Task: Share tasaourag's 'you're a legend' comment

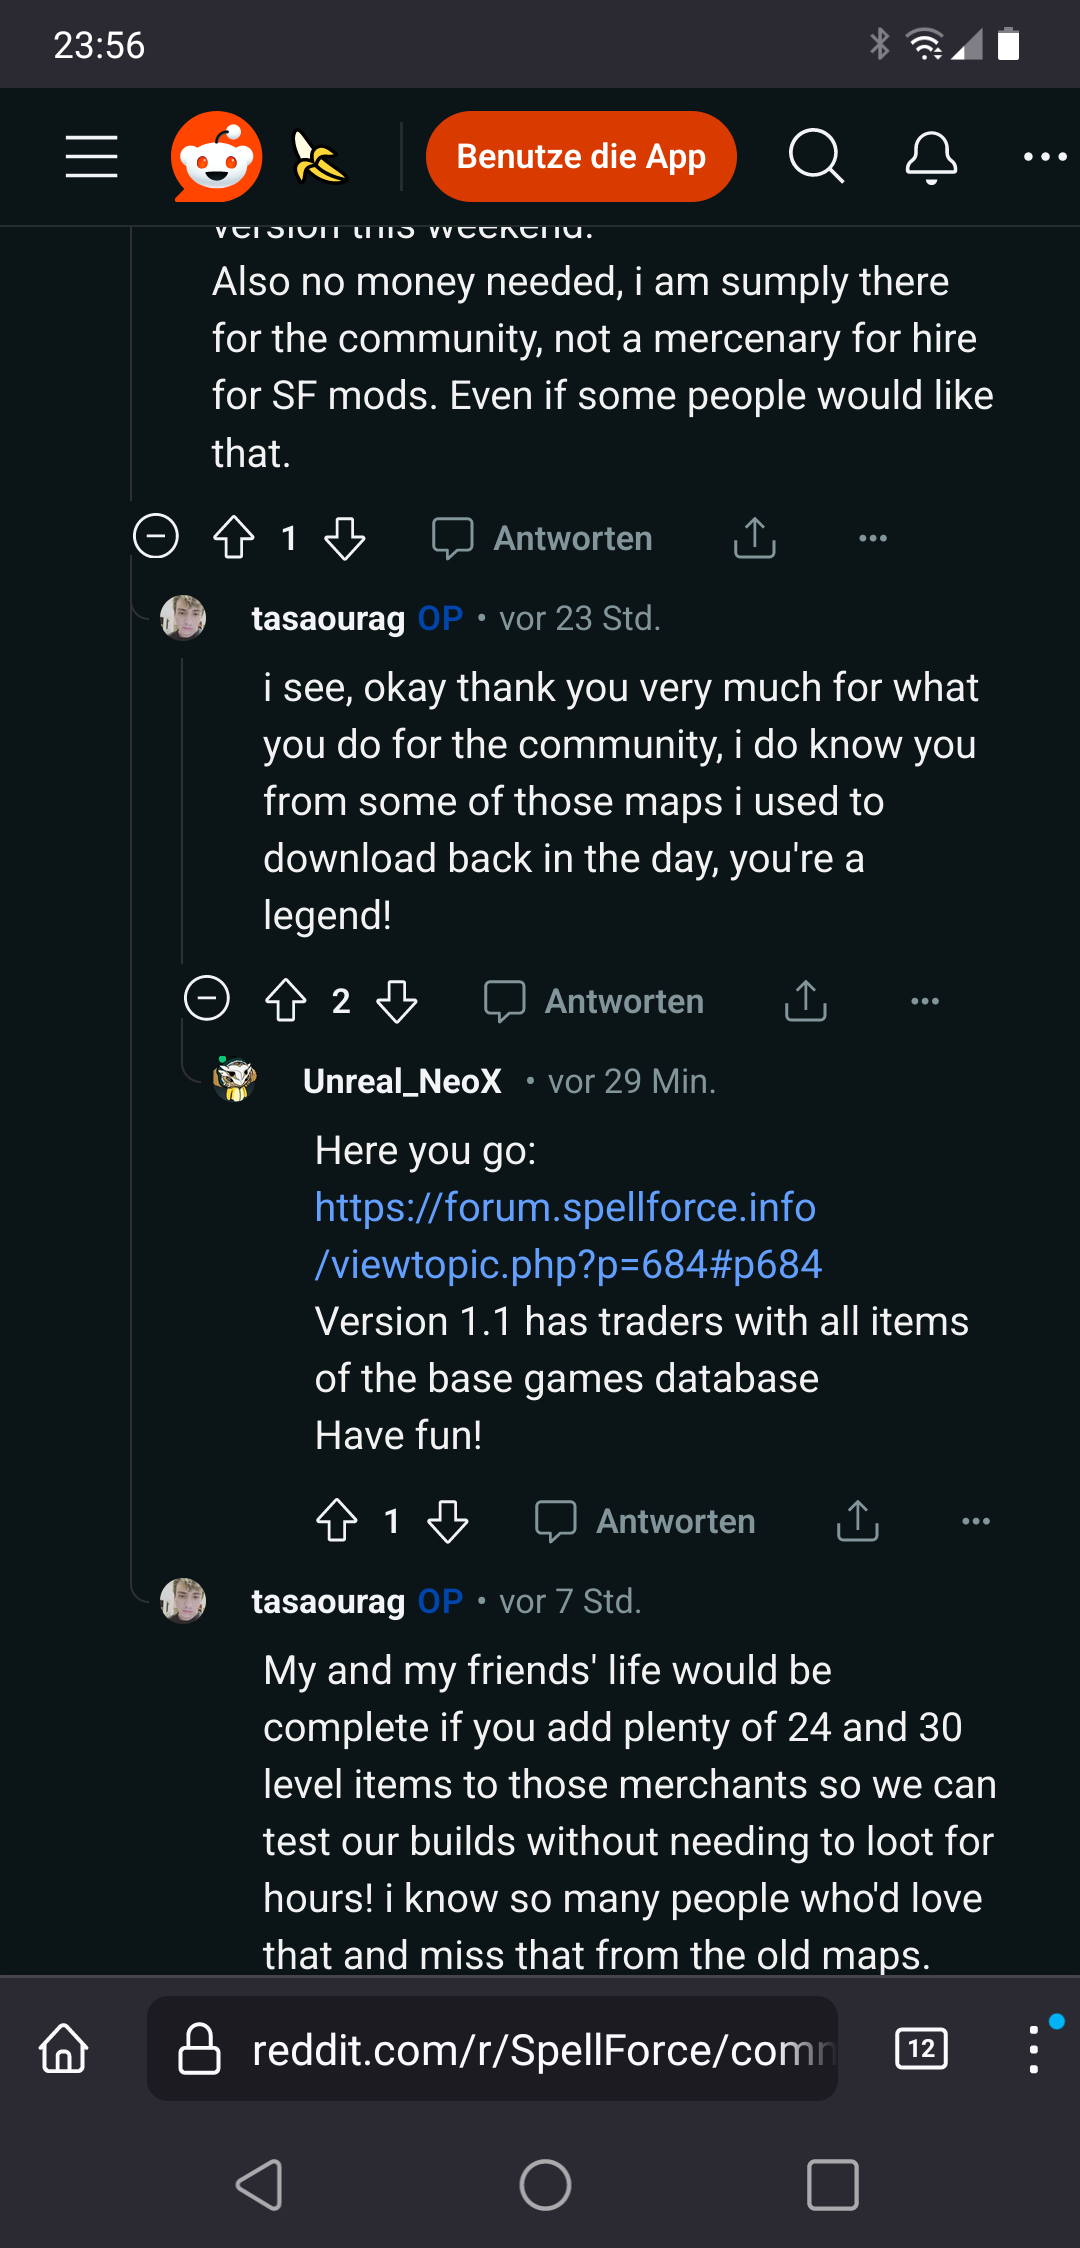Action: click(806, 1000)
